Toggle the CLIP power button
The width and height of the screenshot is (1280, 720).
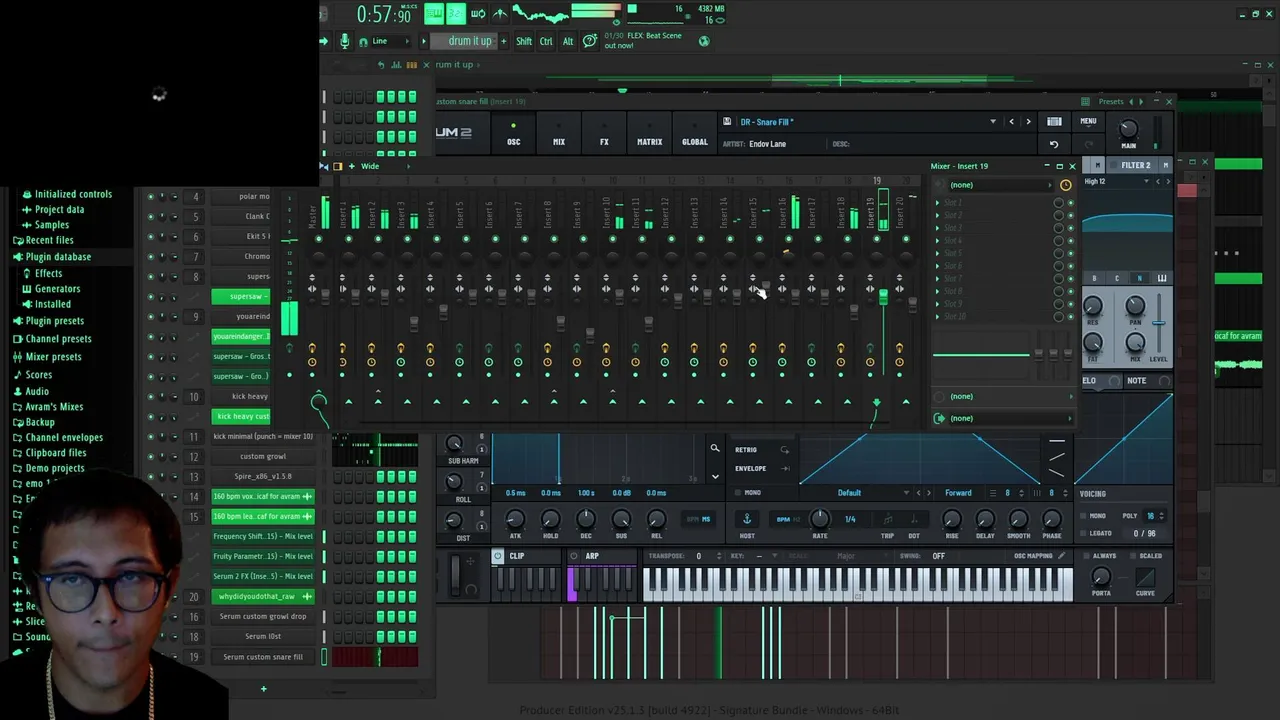coord(498,556)
